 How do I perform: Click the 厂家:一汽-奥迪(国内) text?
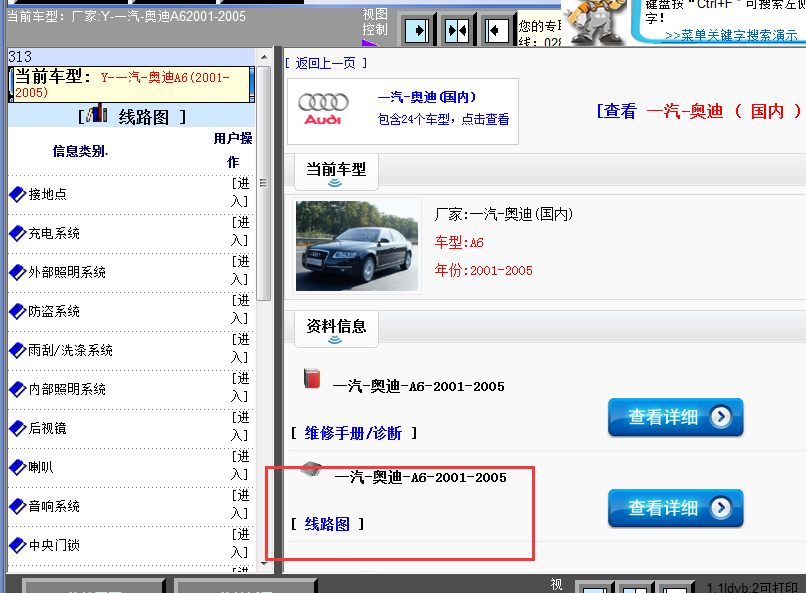[x=504, y=214]
